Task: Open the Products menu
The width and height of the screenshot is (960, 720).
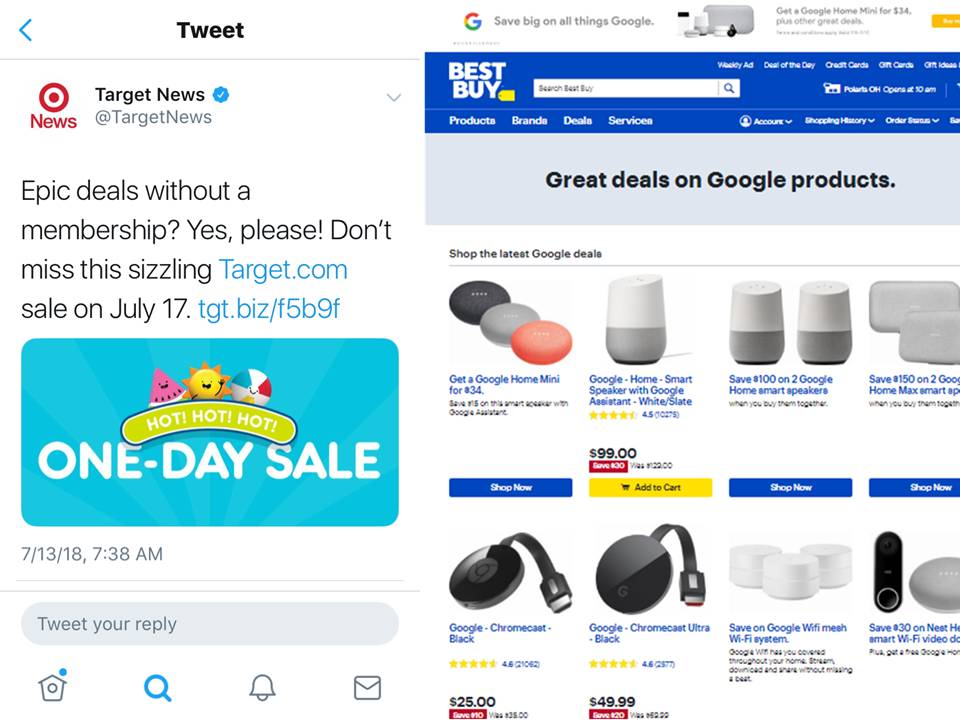Action: (472, 121)
